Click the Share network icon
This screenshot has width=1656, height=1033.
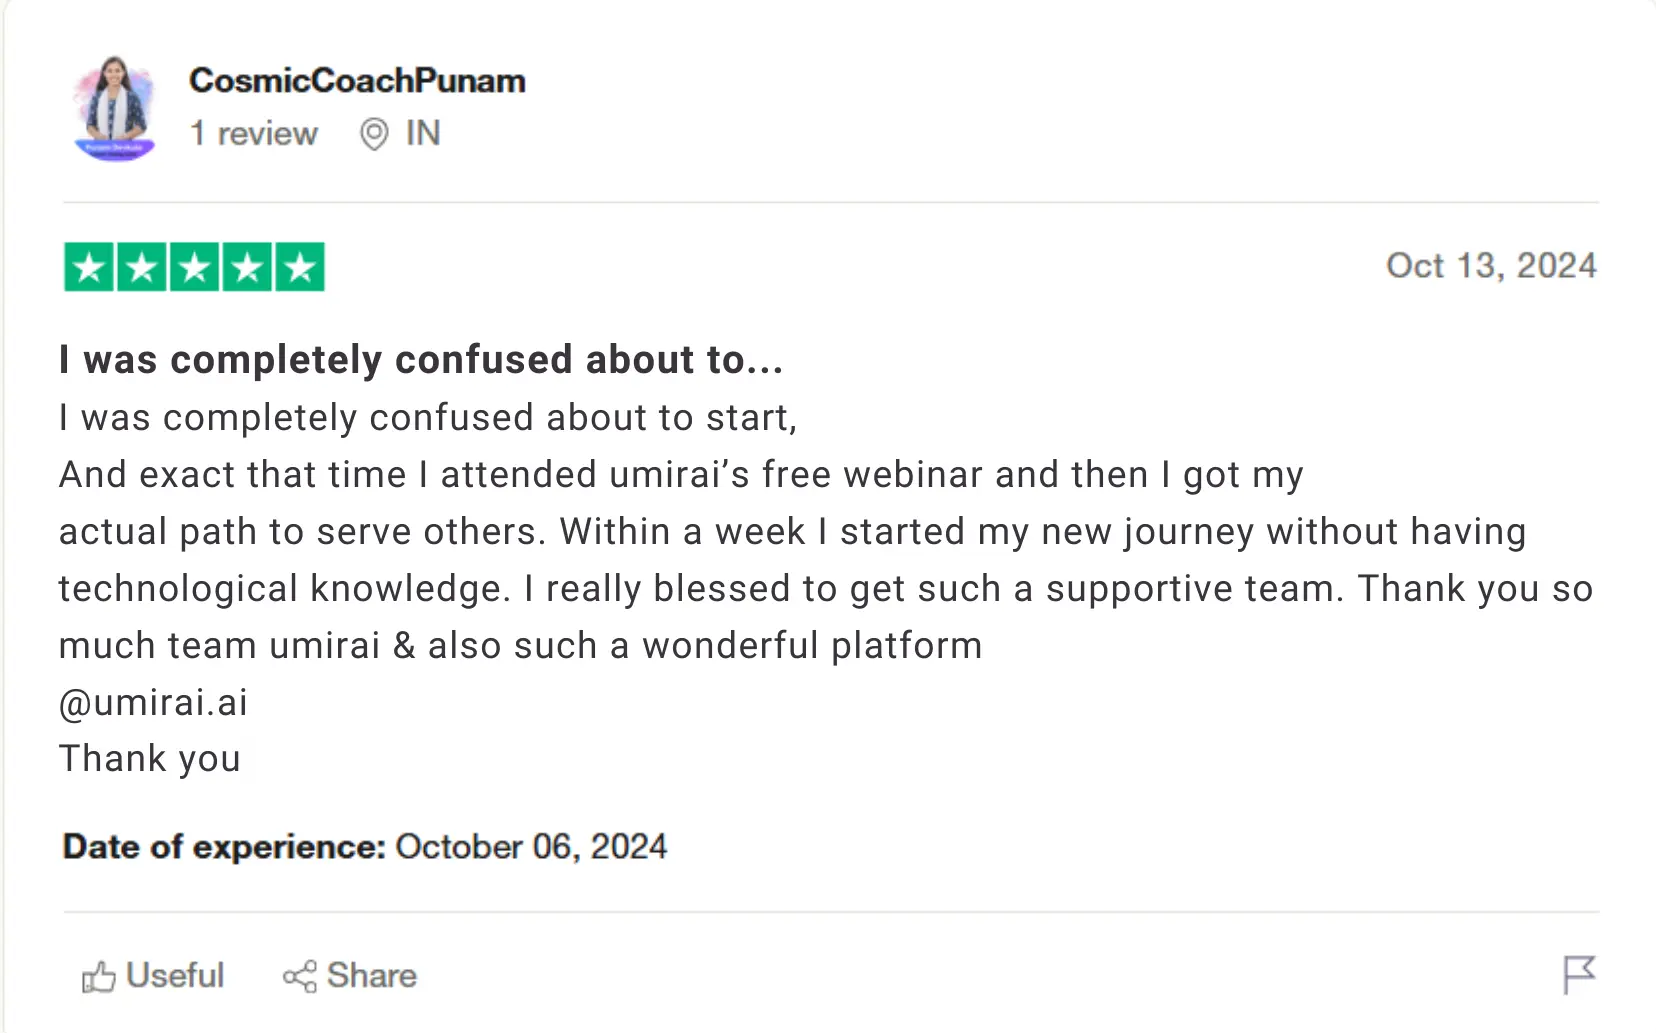pyautogui.click(x=299, y=976)
